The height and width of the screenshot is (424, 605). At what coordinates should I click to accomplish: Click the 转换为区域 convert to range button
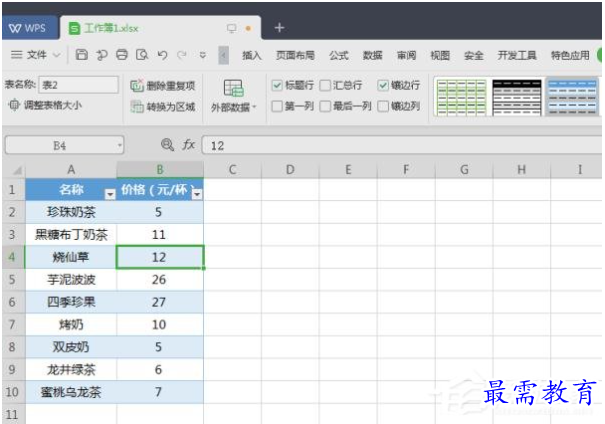[x=163, y=106]
